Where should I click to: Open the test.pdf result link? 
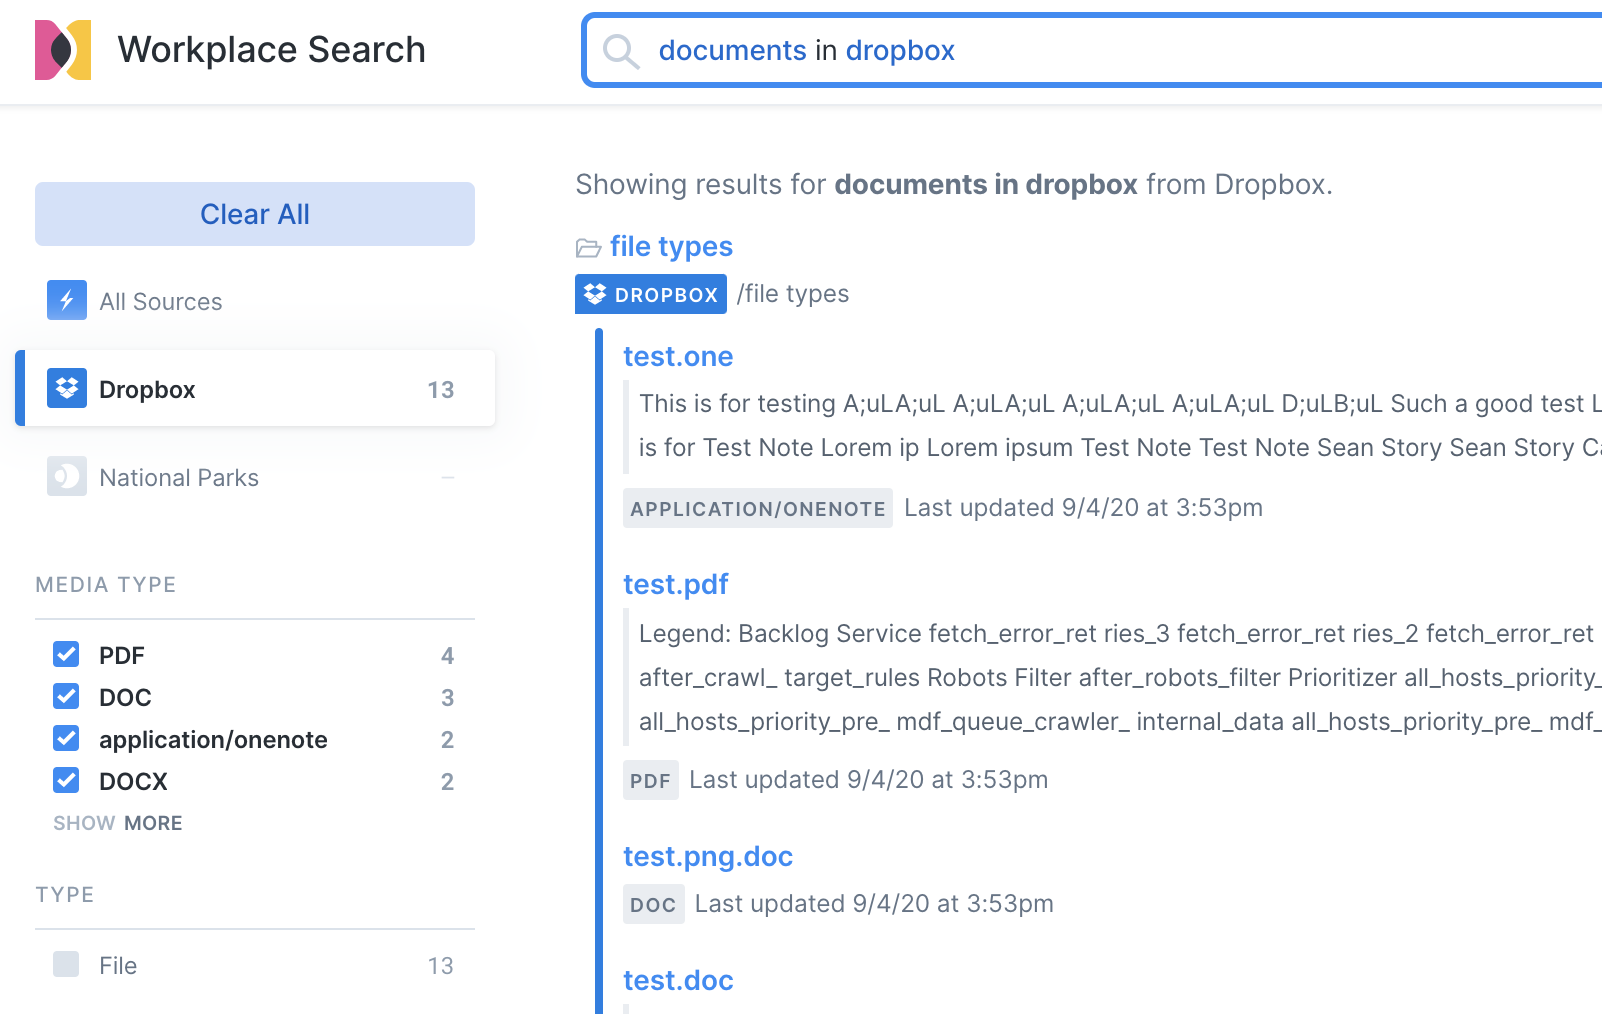[x=675, y=584]
